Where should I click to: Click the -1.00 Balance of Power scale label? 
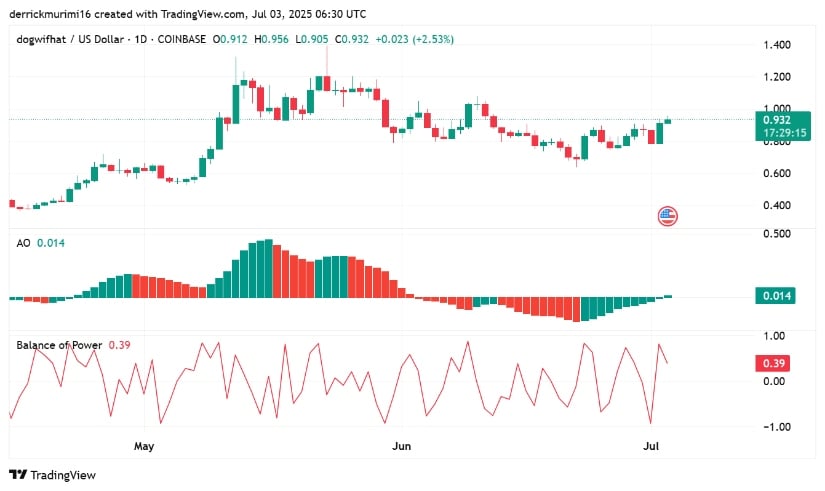777,427
